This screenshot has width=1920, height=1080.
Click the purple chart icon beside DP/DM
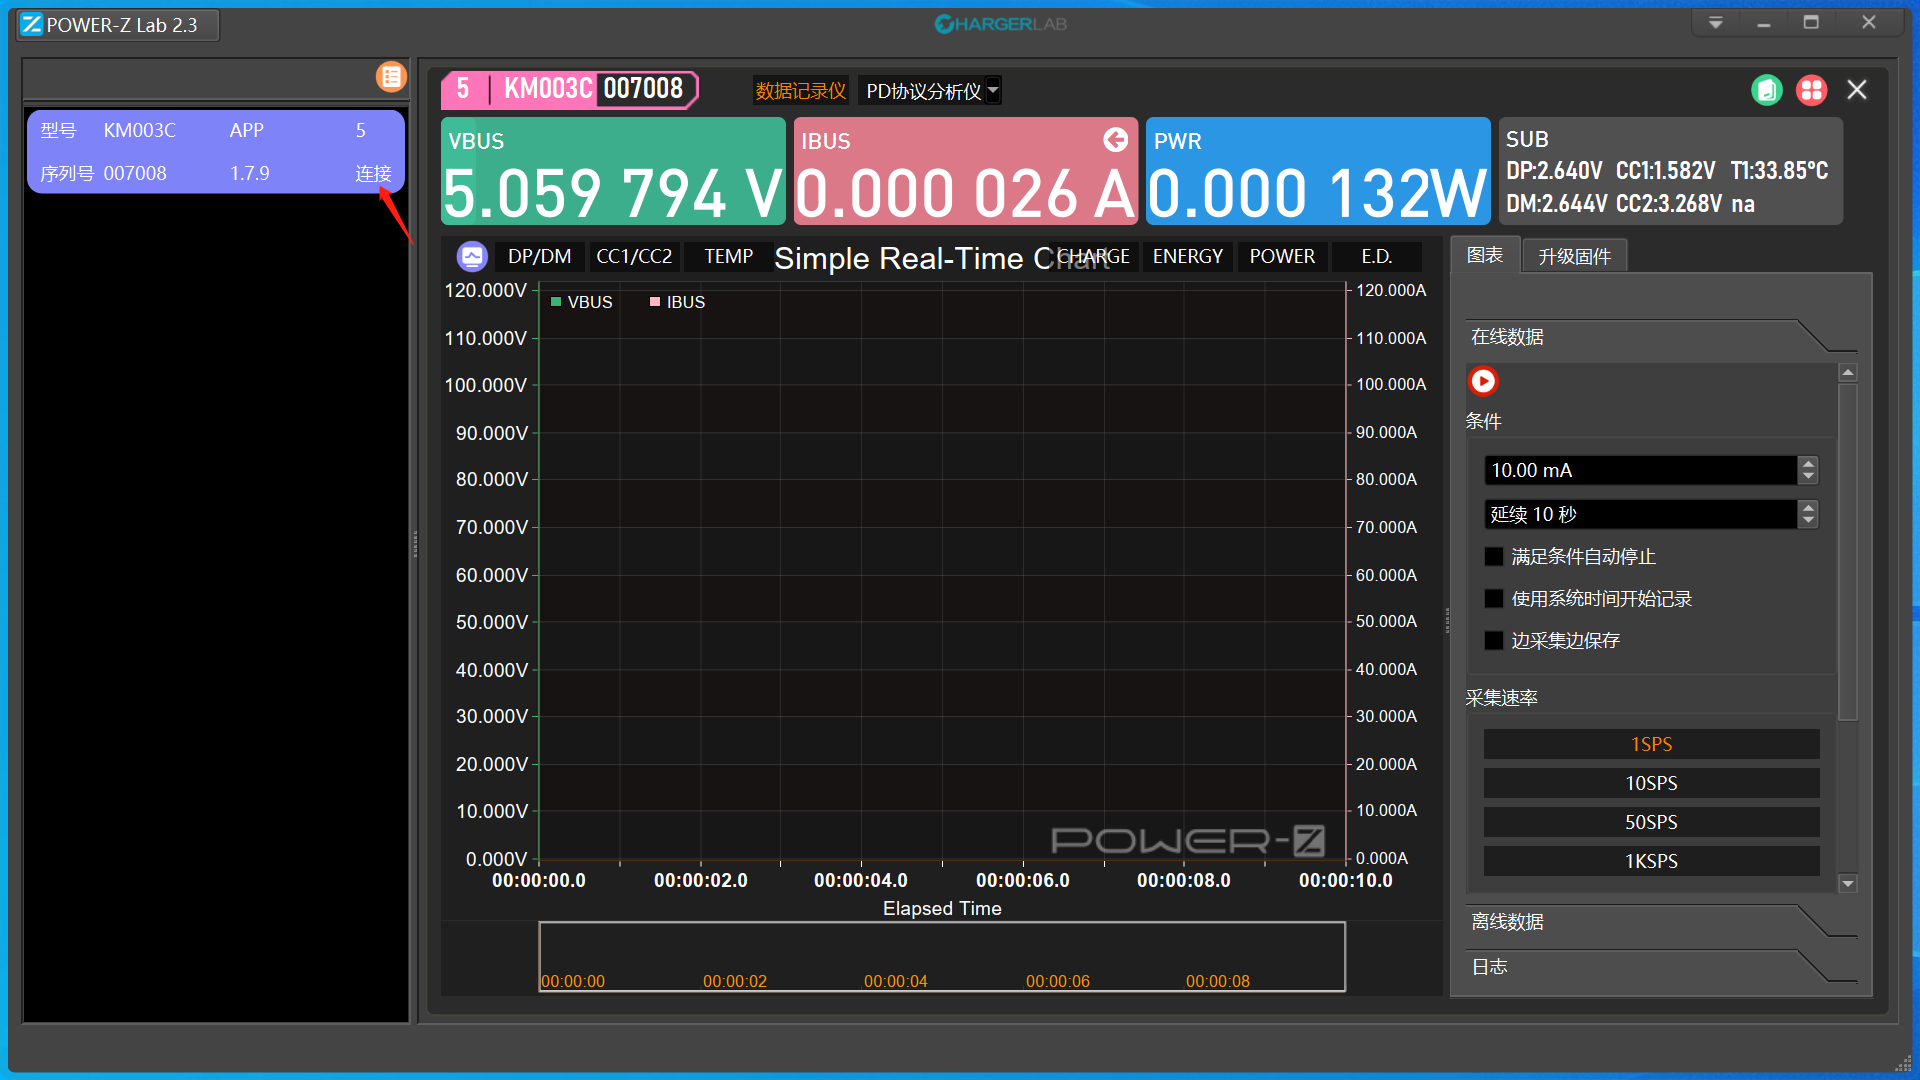tap(472, 257)
